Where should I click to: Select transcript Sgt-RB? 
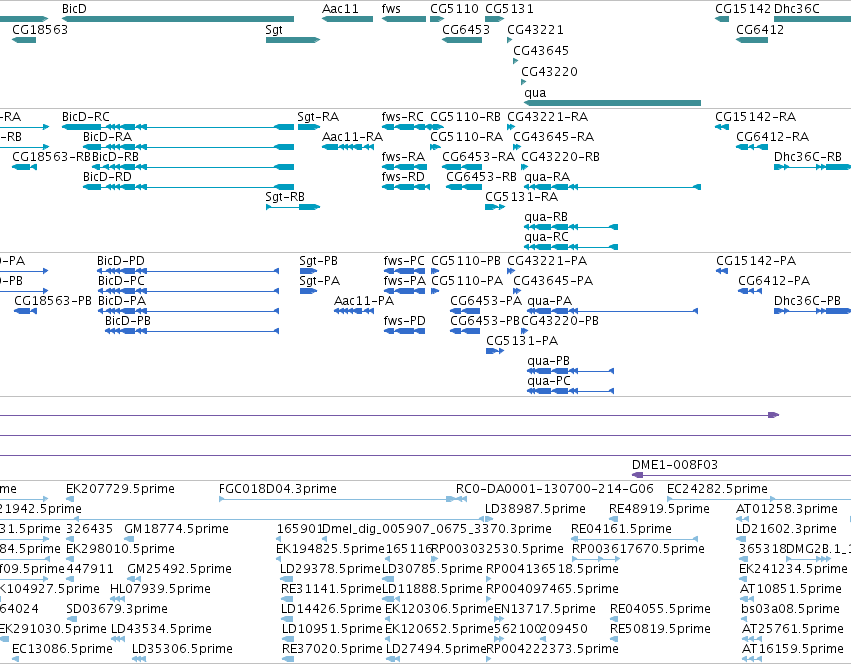[293, 207]
